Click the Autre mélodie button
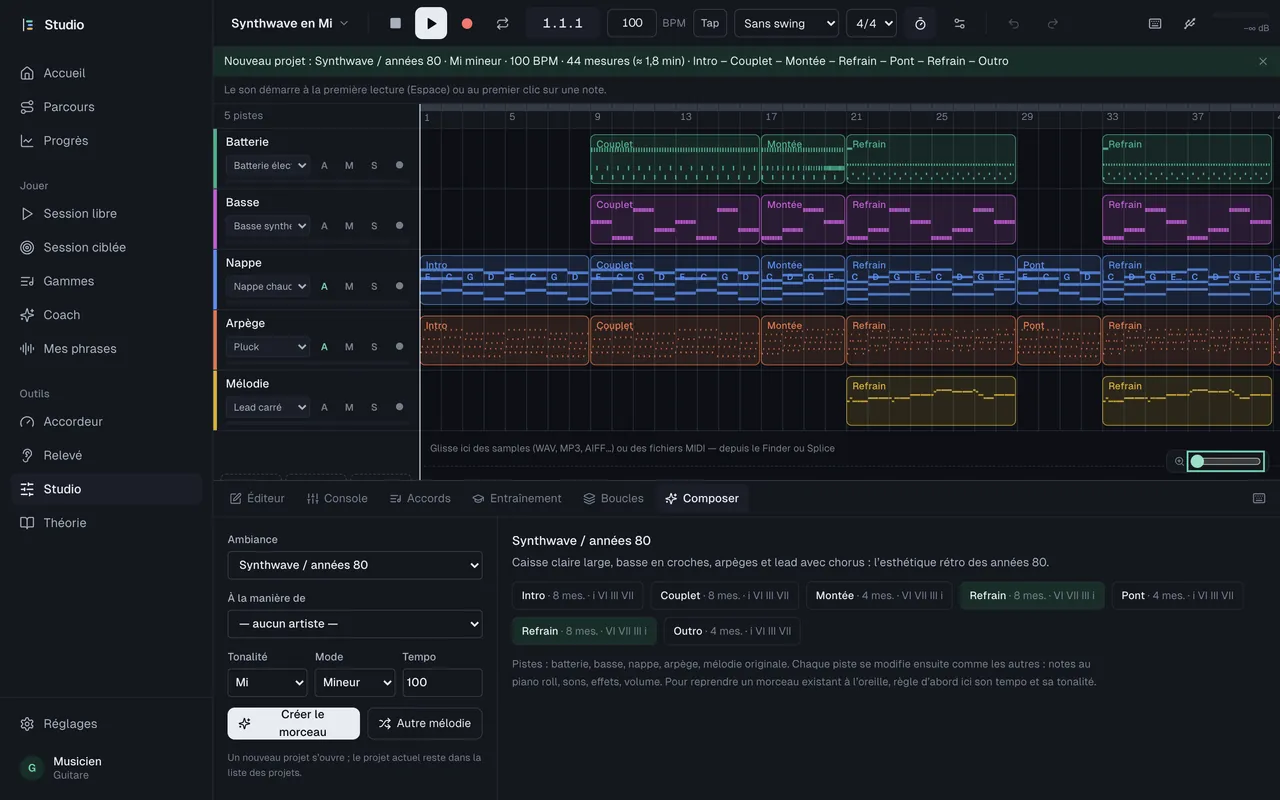Screen dimensions: 1280x800 pos(425,723)
